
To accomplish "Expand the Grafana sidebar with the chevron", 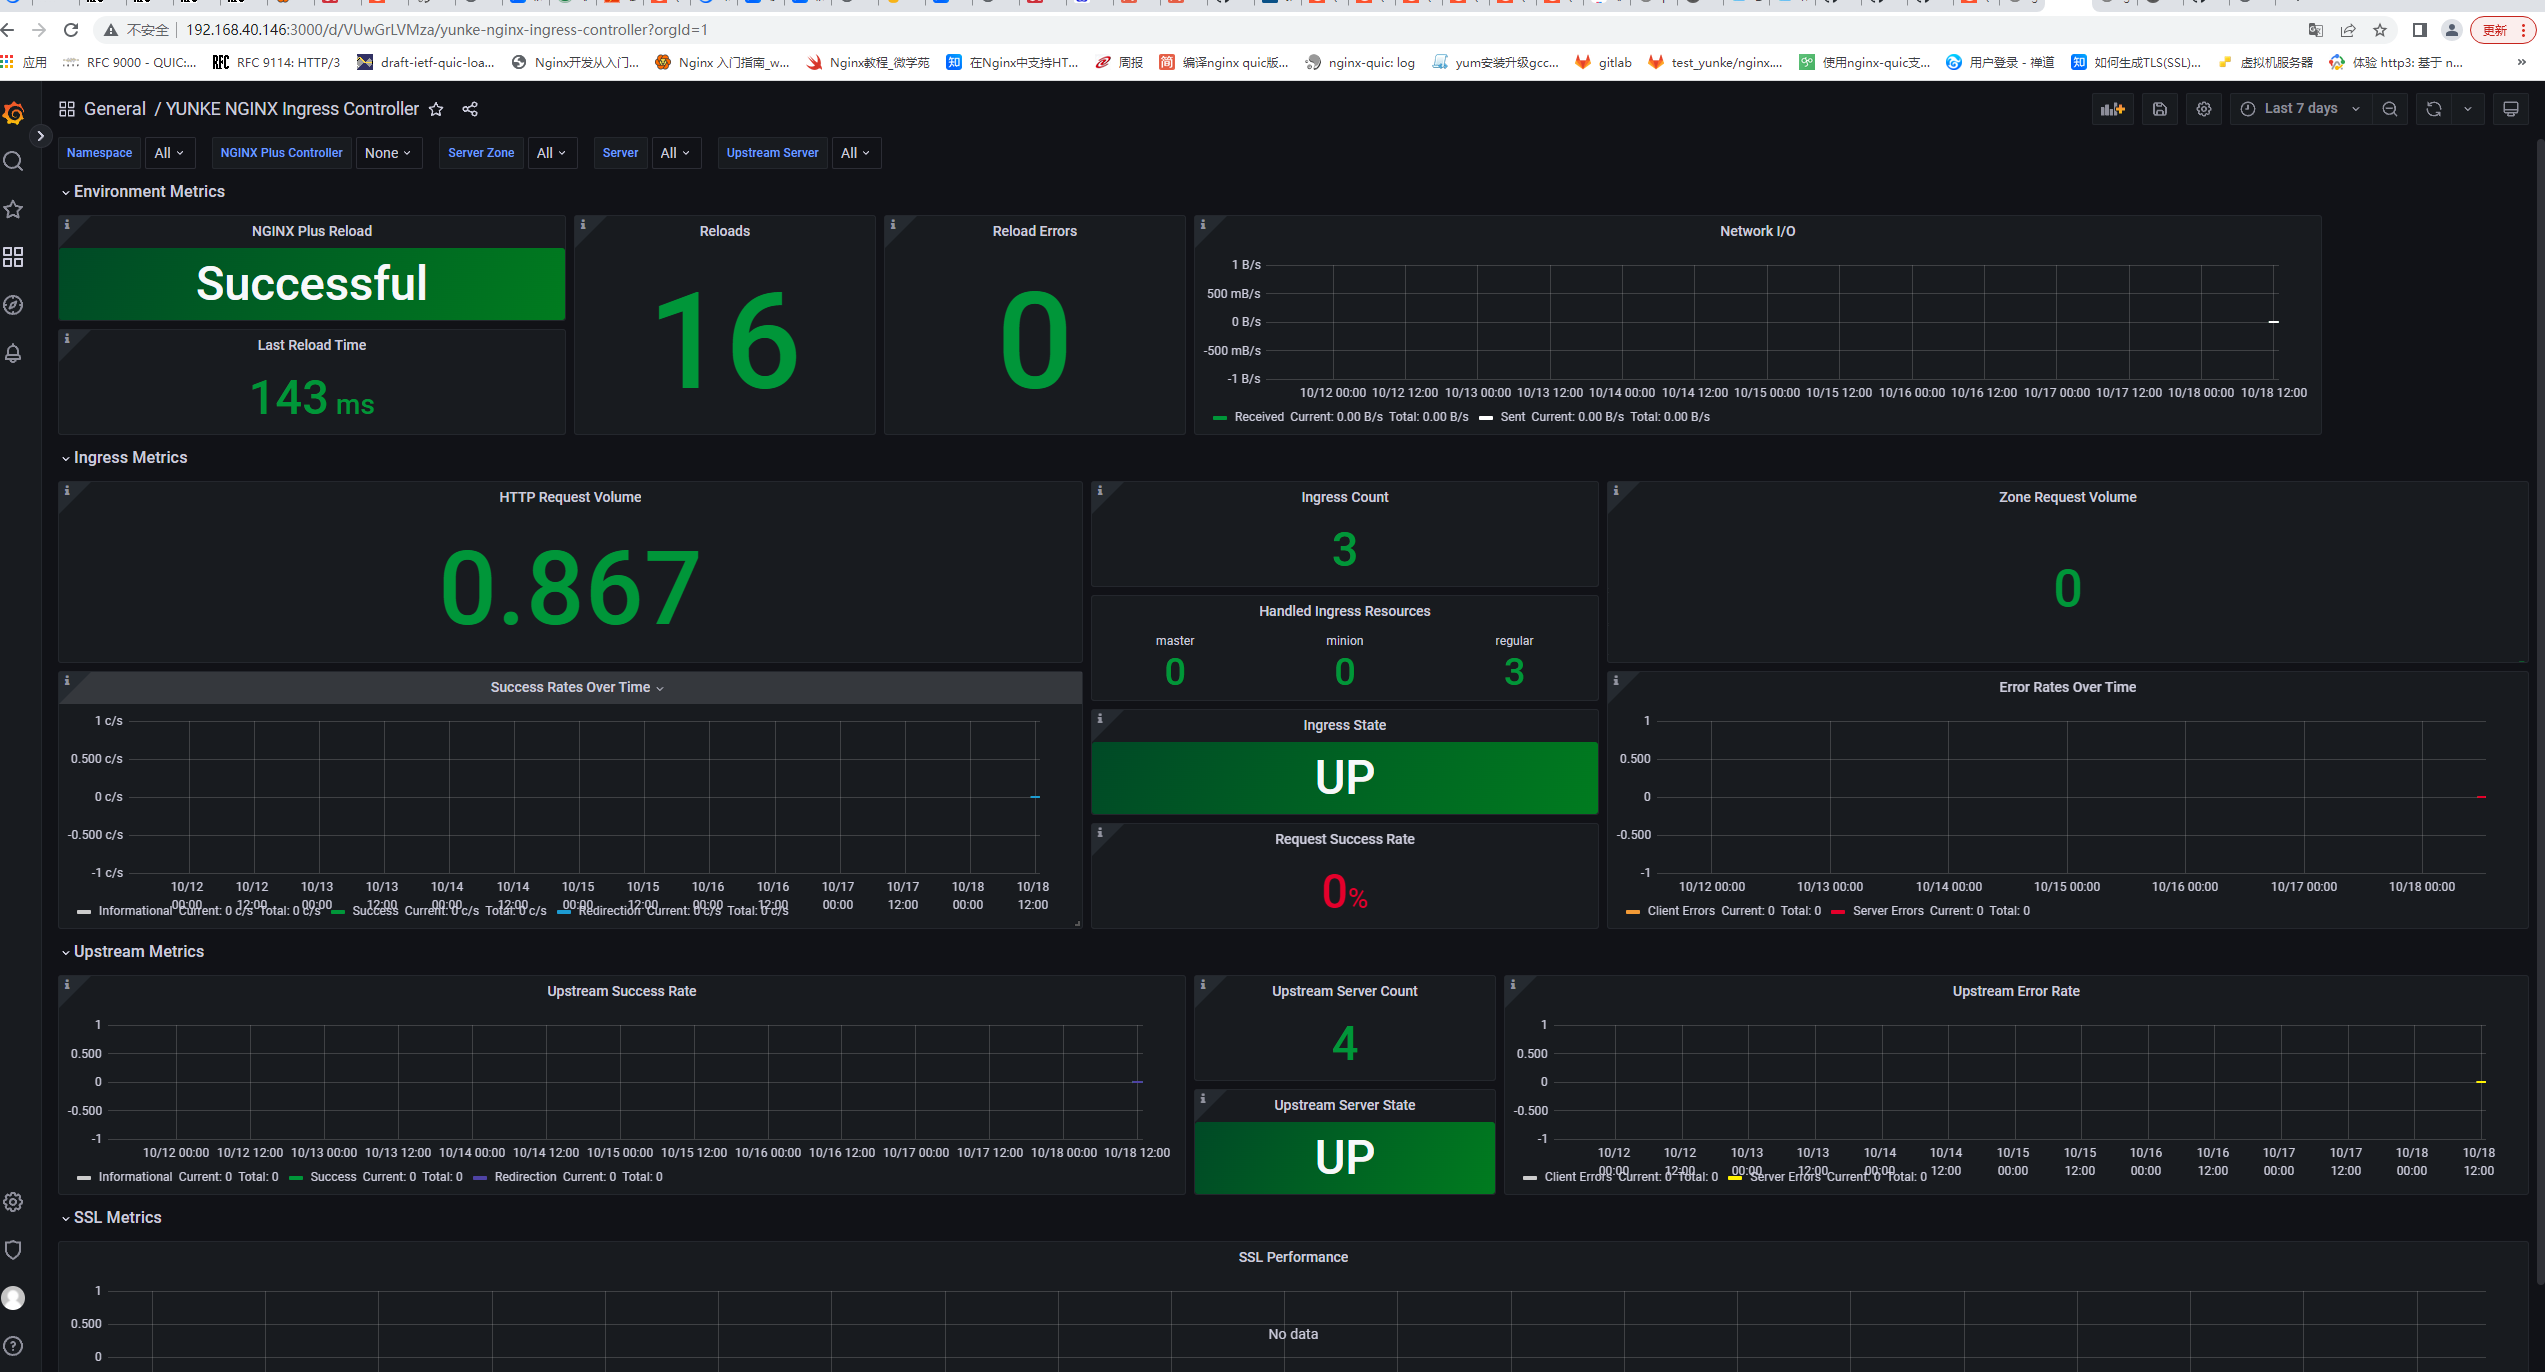I will [x=40, y=136].
